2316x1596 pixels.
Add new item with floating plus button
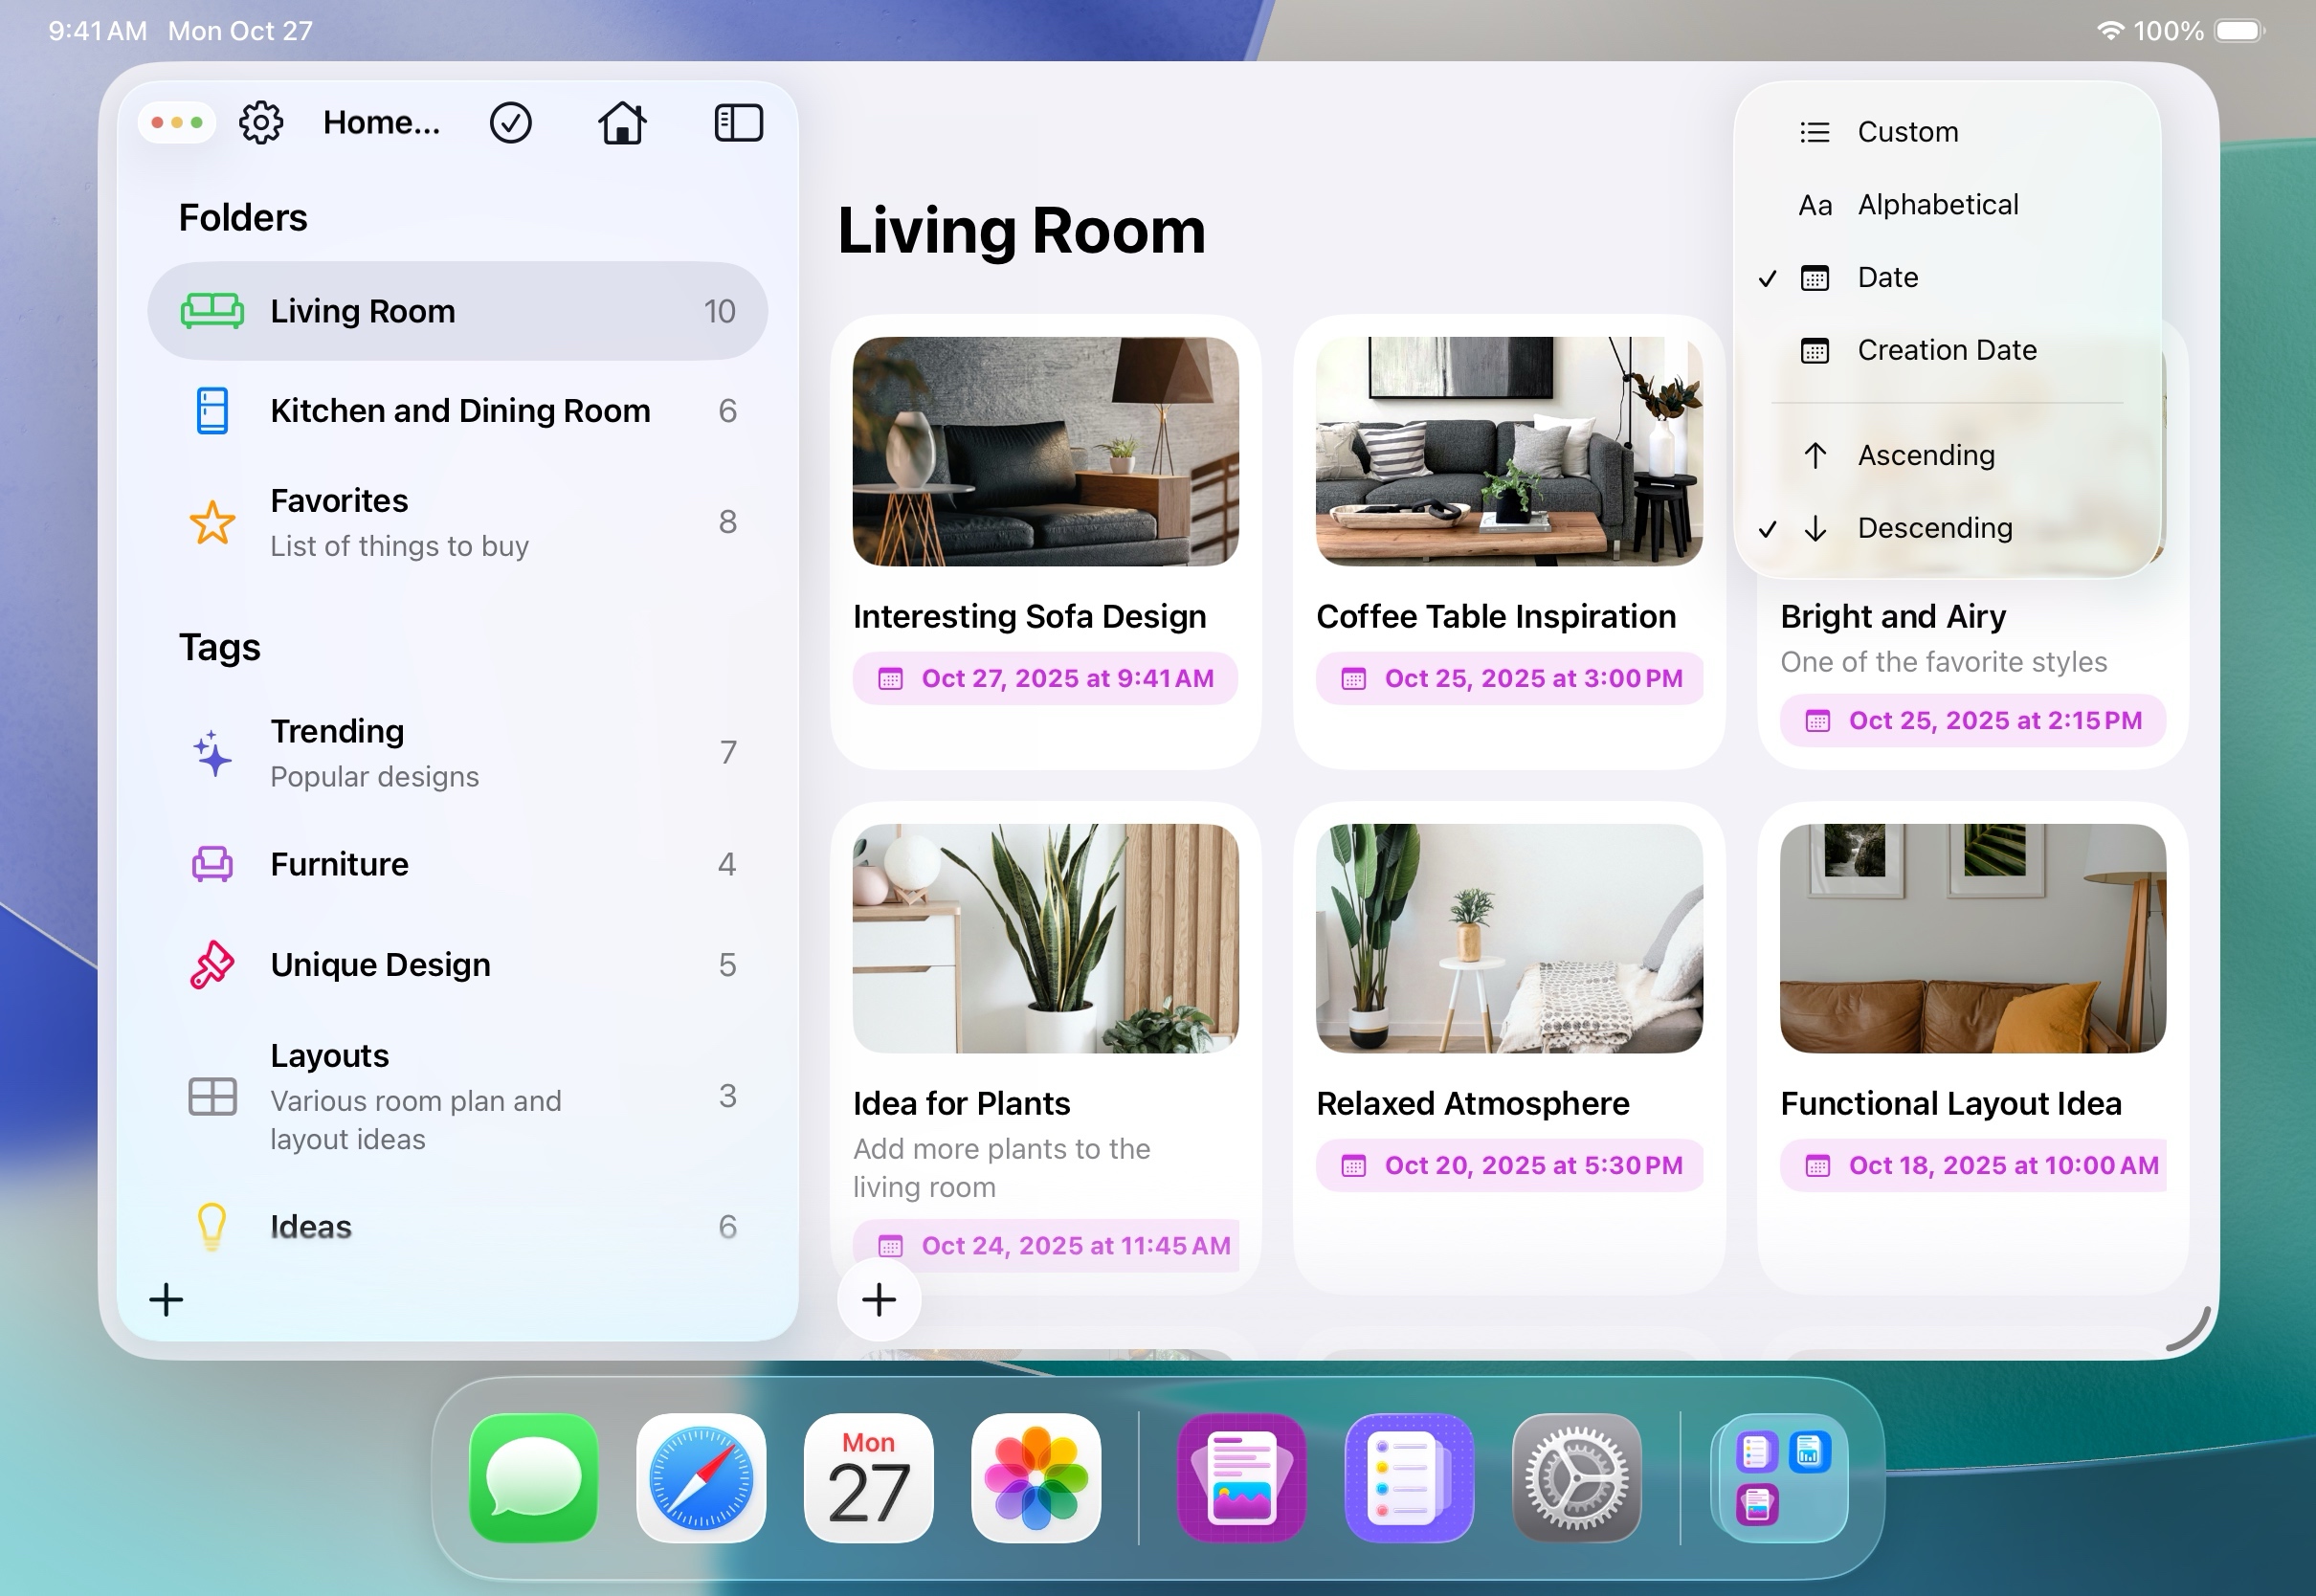click(x=879, y=1300)
